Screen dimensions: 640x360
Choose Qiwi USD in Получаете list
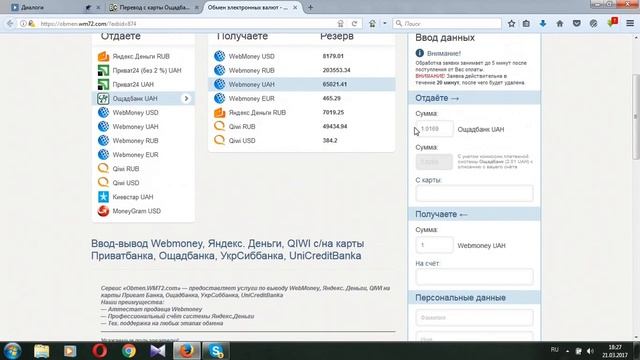pos(302,141)
